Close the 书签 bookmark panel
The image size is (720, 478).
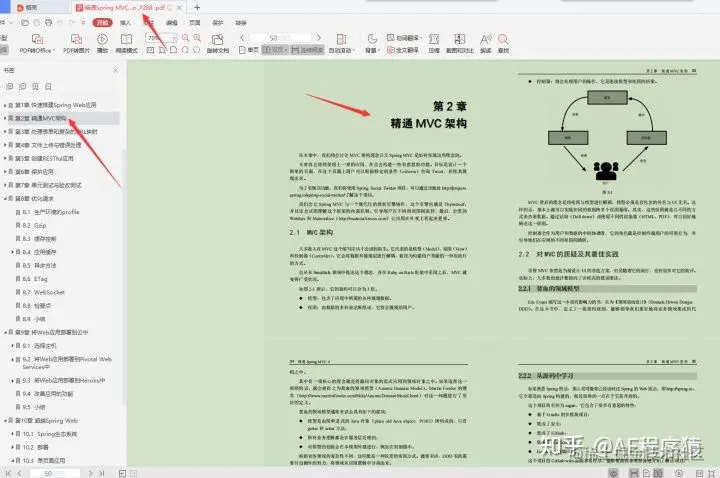point(116,70)
